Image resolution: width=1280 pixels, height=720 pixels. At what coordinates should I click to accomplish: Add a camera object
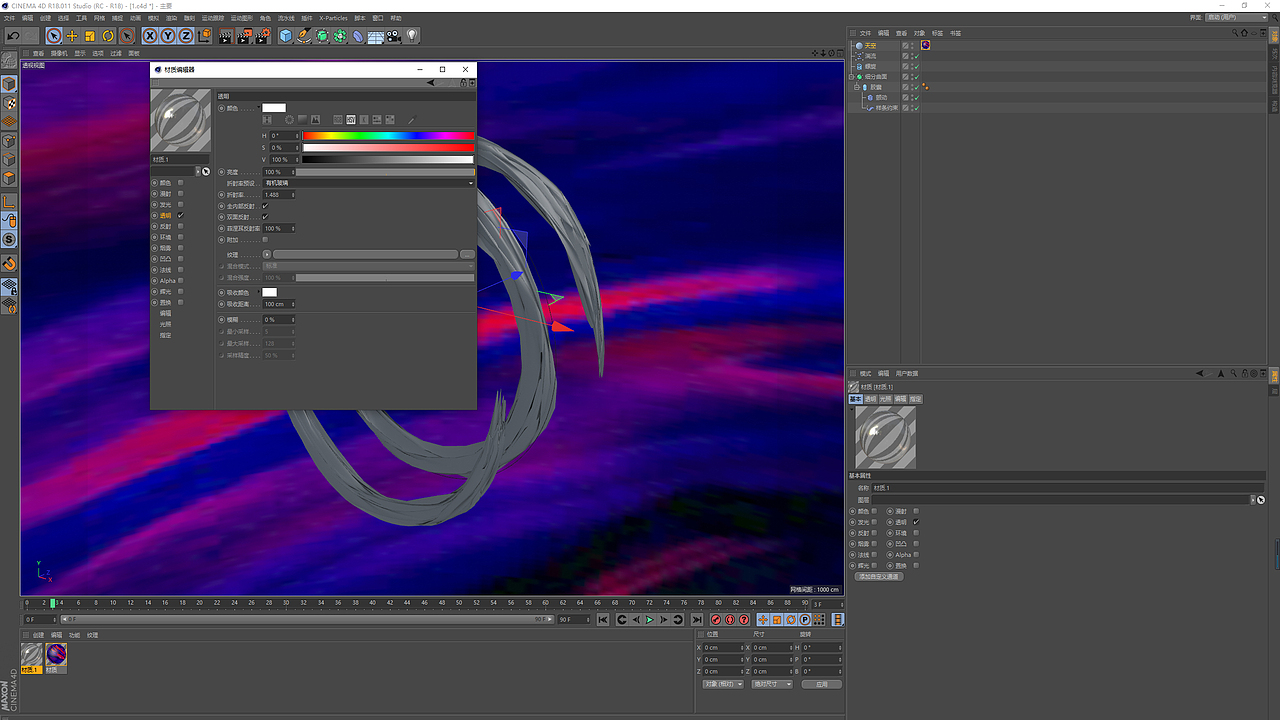click(x=394, y=36)
